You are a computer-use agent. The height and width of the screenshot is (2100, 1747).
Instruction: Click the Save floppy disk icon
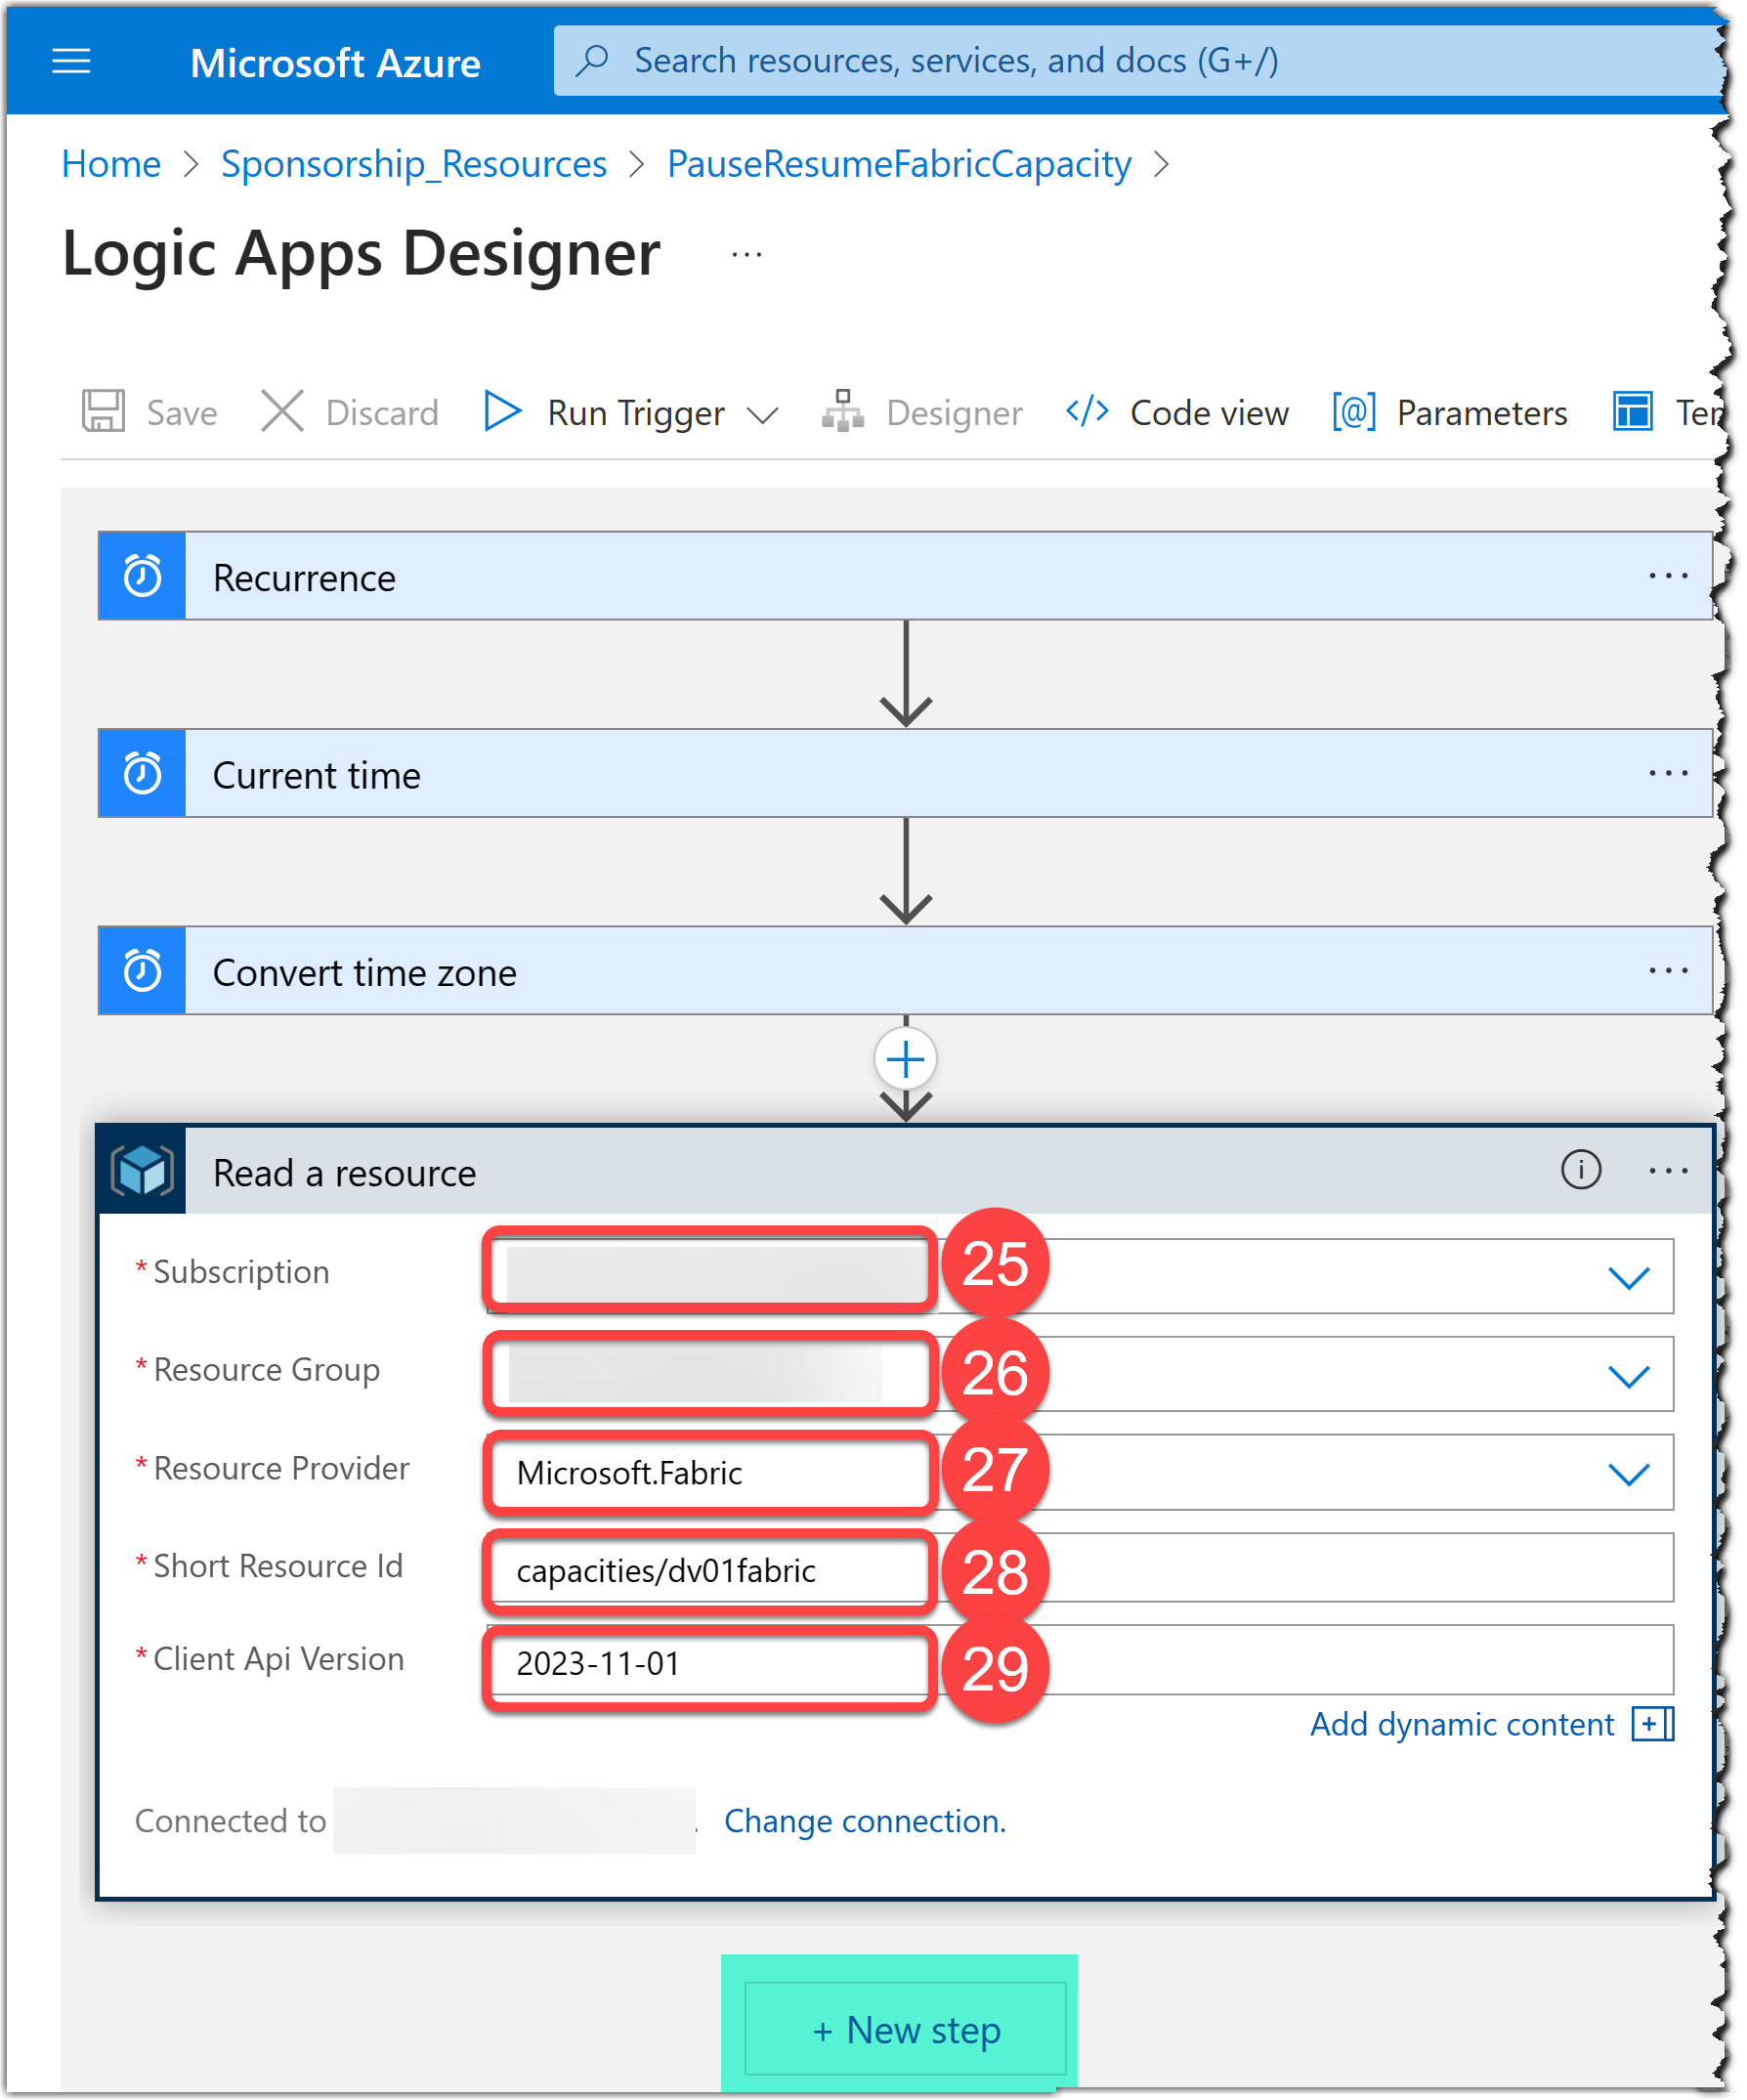[x=103, y=411]
